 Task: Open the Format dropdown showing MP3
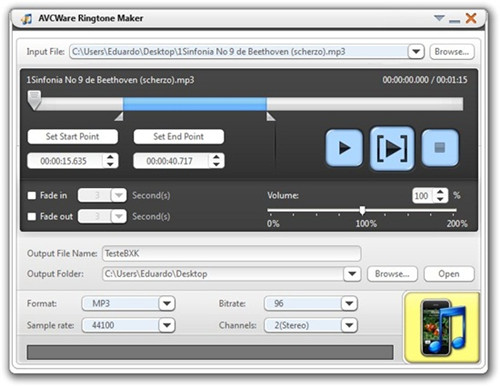167,303
